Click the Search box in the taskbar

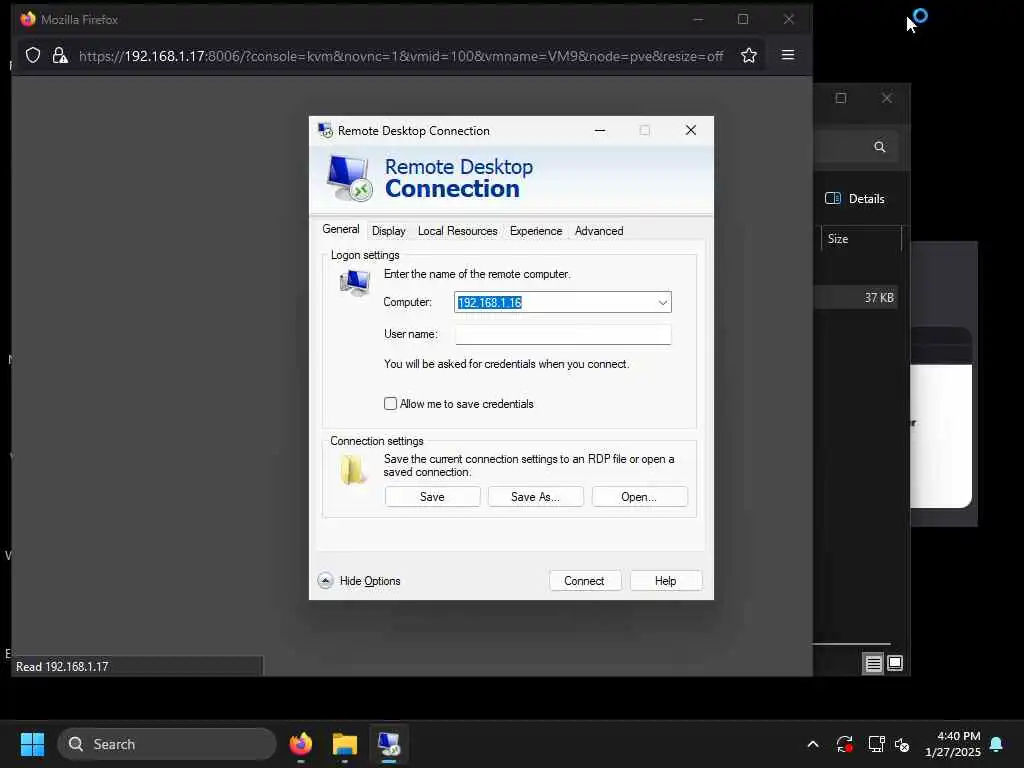coord(167,744)
